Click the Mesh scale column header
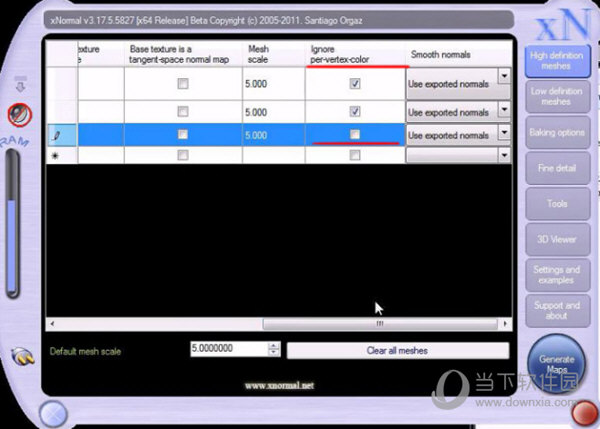600x429 pixels. click(274, 54)
